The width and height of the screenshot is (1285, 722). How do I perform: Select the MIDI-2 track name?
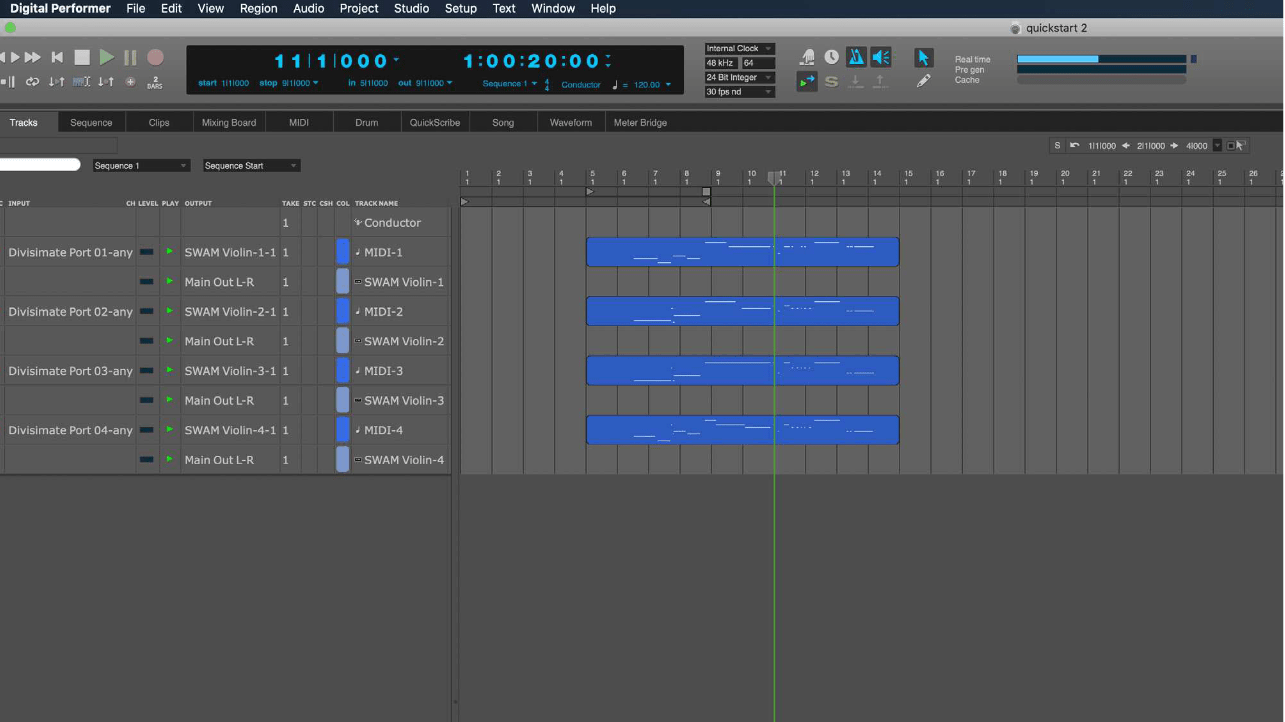[384, 312]
